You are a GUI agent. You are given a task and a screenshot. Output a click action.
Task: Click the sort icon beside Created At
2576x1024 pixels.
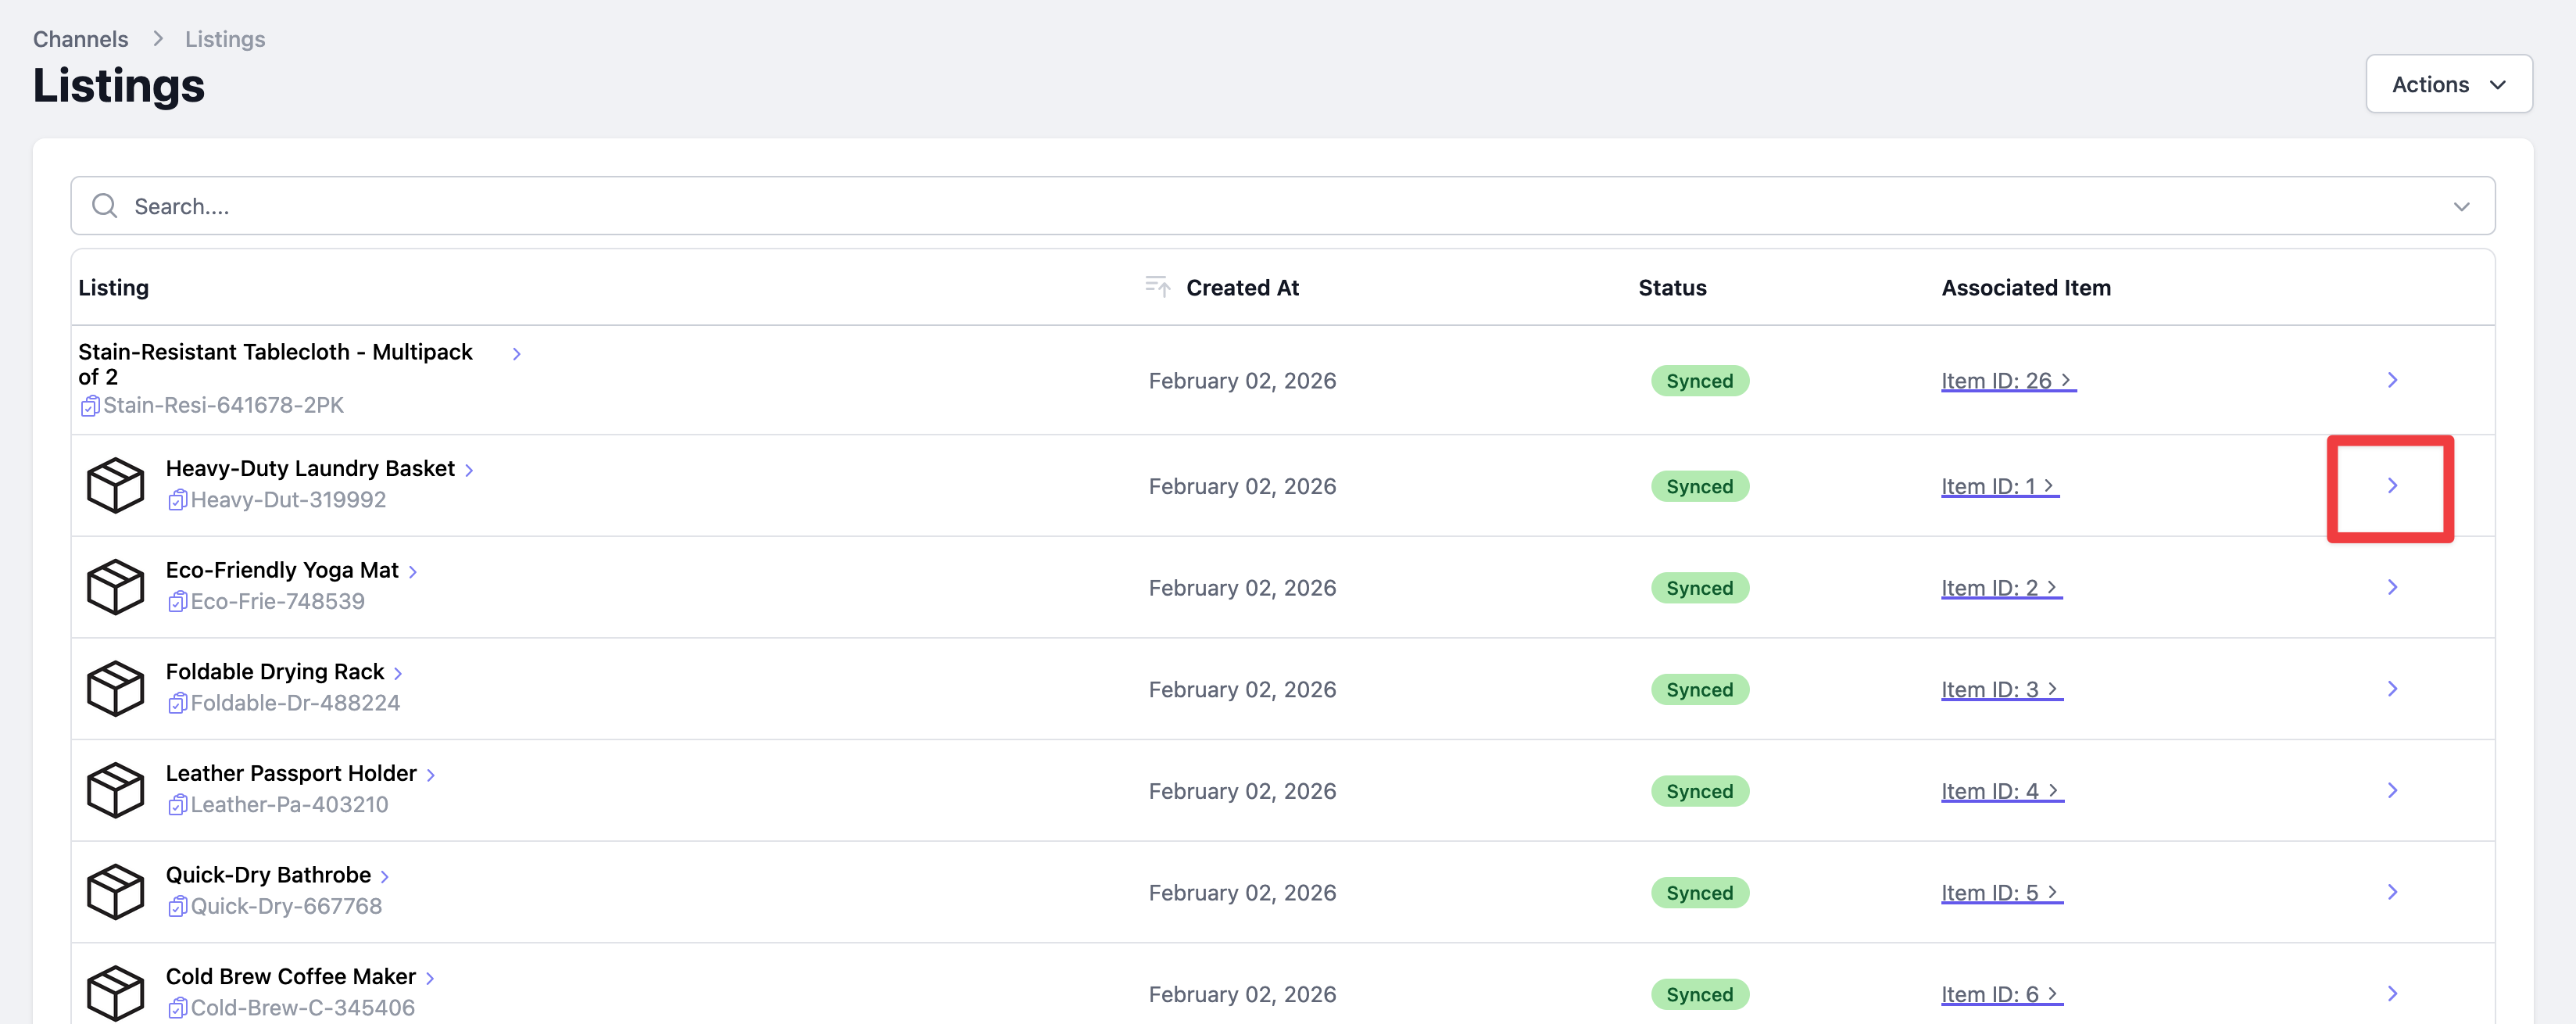coord(1157,287)
